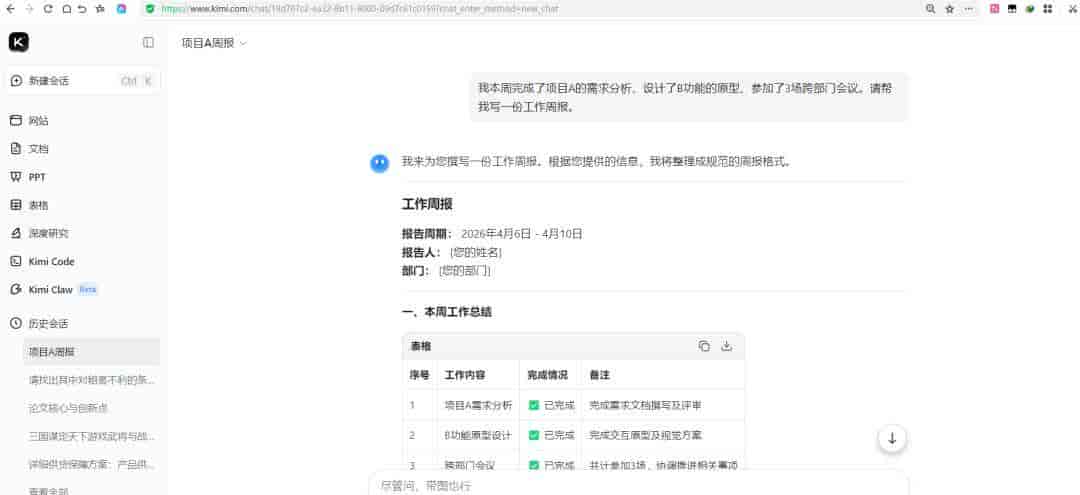Open the Kimi Code menu item
1080x495 pixels.
[85, 262]
